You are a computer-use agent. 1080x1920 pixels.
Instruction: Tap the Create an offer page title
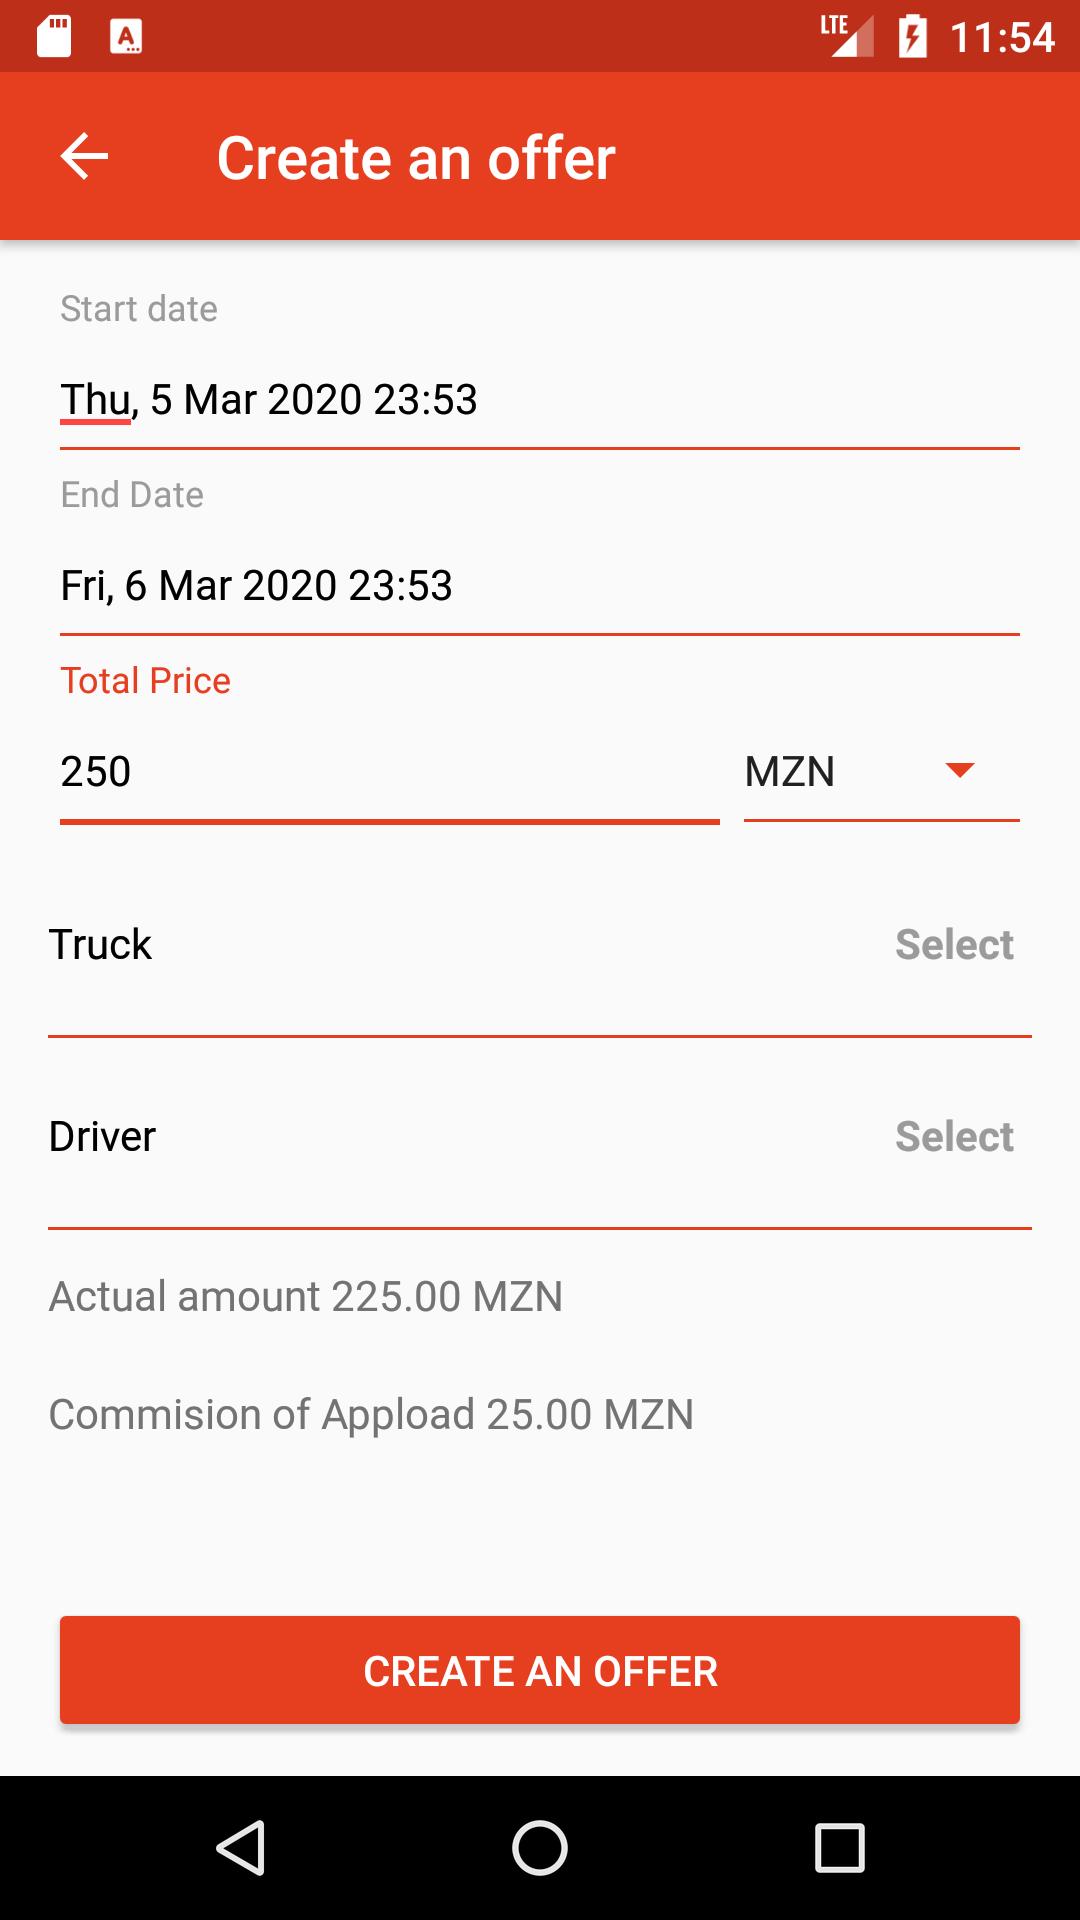[x=416, y=158]
